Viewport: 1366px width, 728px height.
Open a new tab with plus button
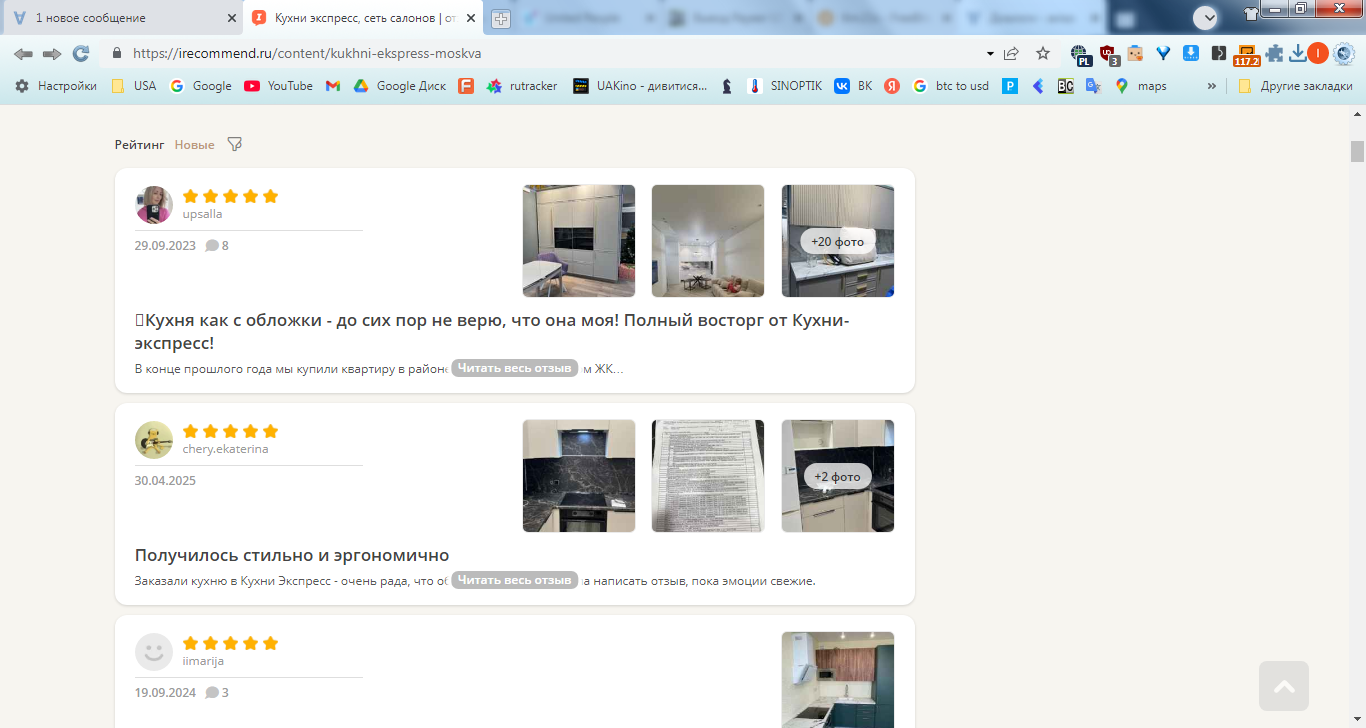tap(501, 19)
